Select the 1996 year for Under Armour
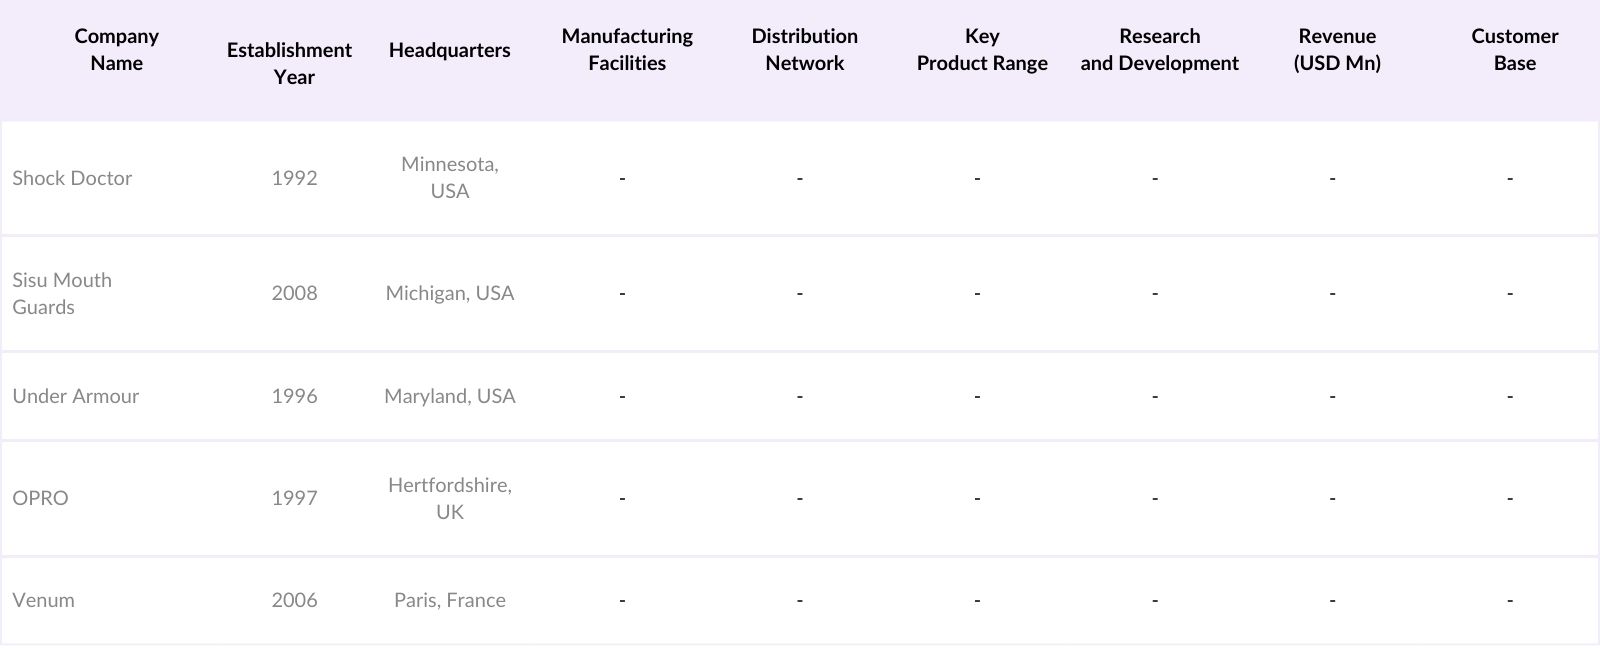 coord(294,396)
